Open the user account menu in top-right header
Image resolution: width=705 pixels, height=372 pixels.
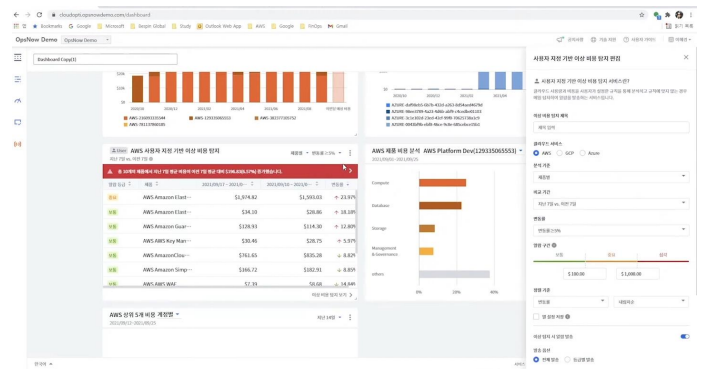[x=679, y=40]
